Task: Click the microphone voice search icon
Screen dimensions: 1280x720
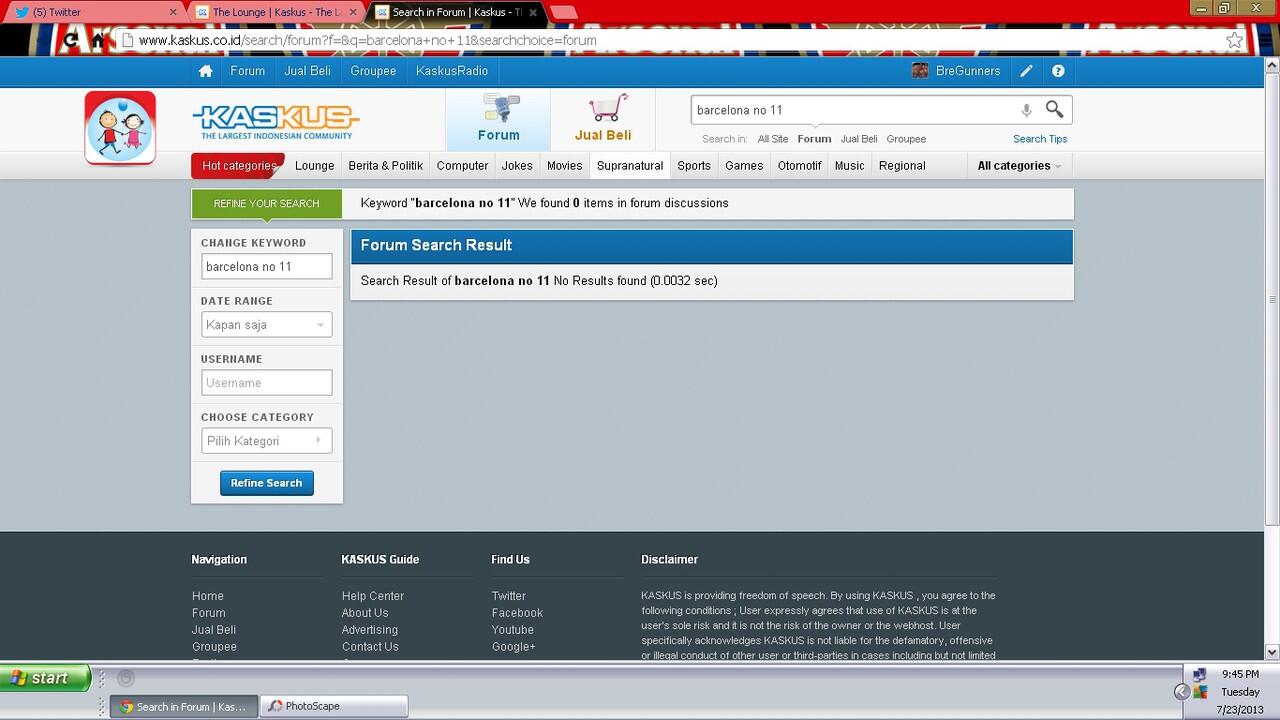Action: coord(1026,110)
